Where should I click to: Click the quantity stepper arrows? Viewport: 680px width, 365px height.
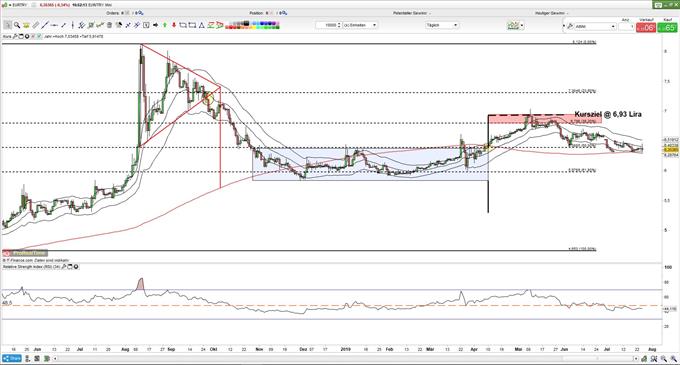[339, 25]
